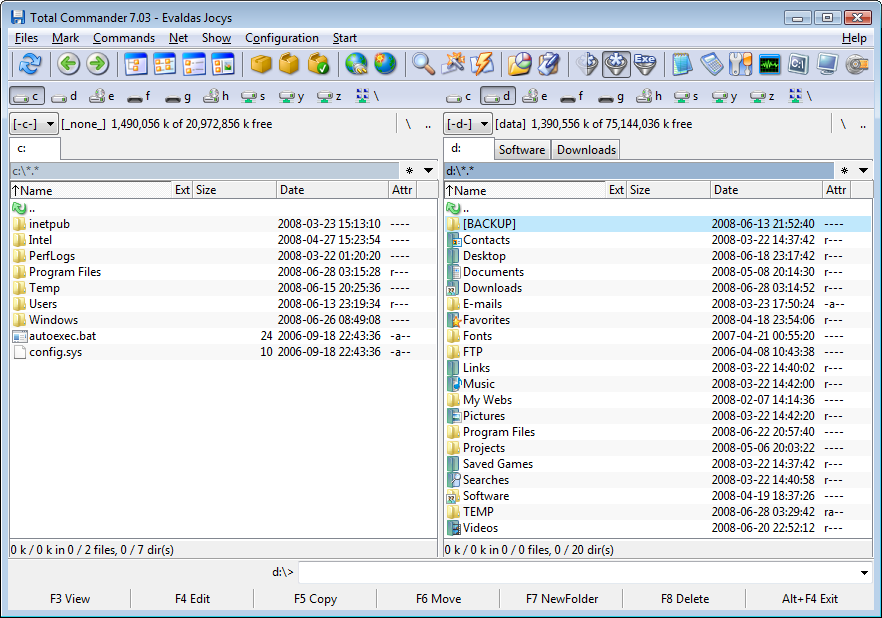This screenshot has height=618, width=882.
Task: Select the Projects folder in right panel
Action: tap(658, 448)
